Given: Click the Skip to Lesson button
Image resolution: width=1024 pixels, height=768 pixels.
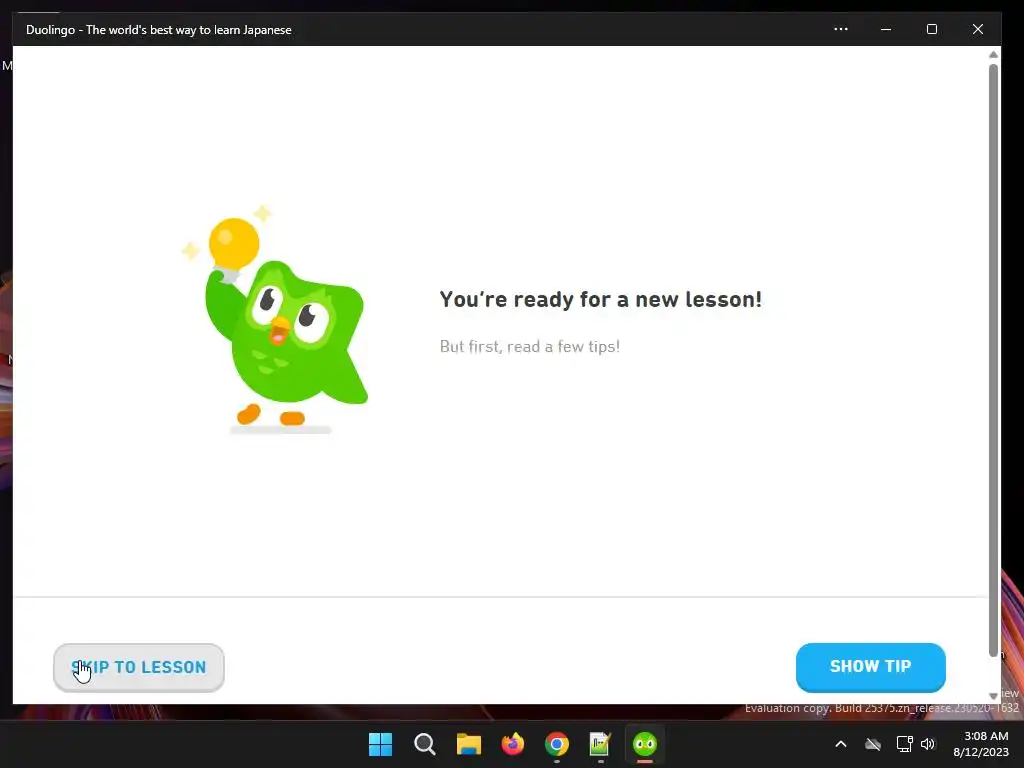Looking at the screenshot, I should click(x=138, y=667).
